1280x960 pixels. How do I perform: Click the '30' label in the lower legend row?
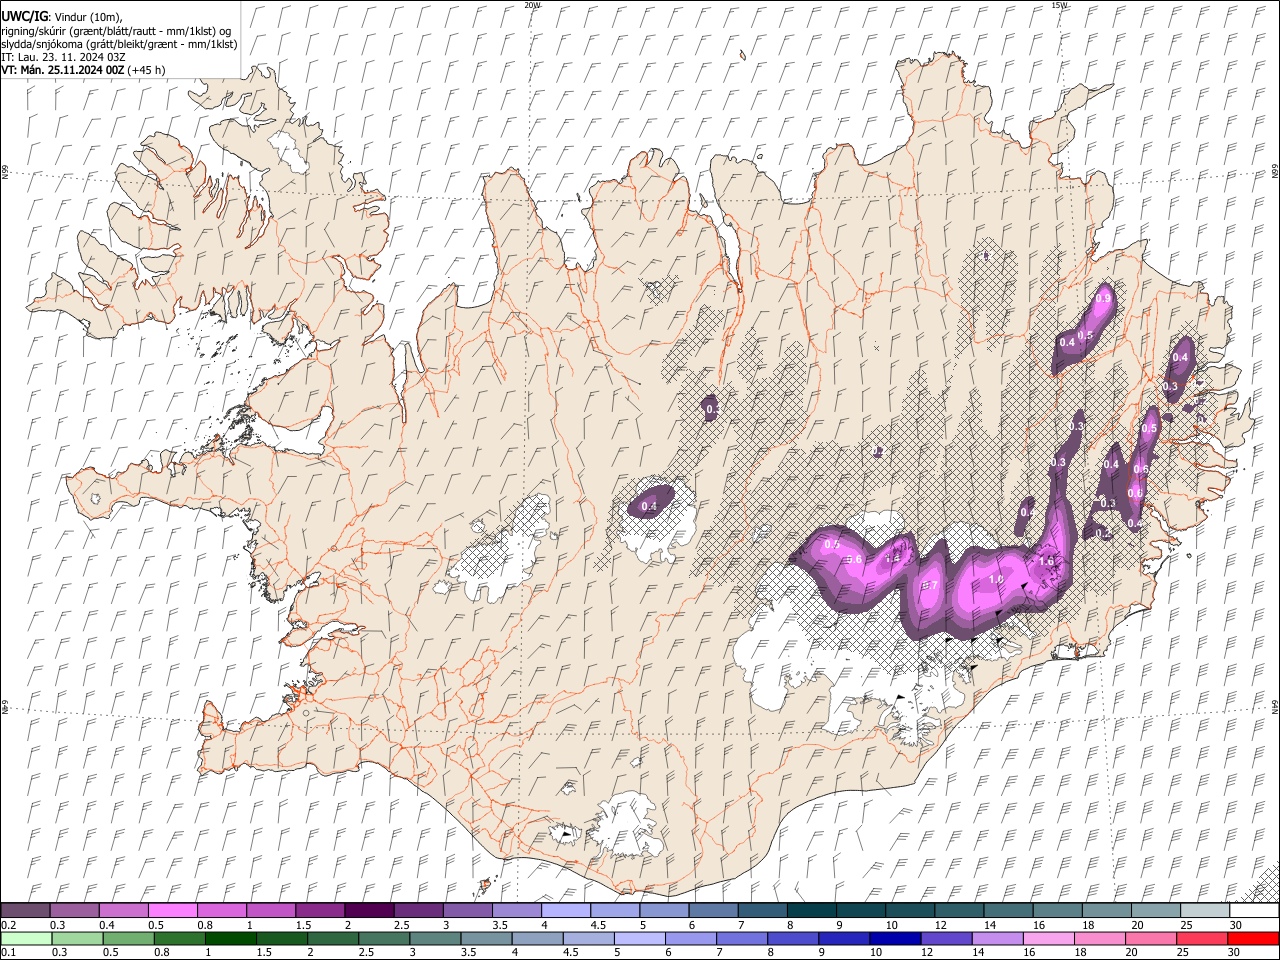pos(1236,952)
